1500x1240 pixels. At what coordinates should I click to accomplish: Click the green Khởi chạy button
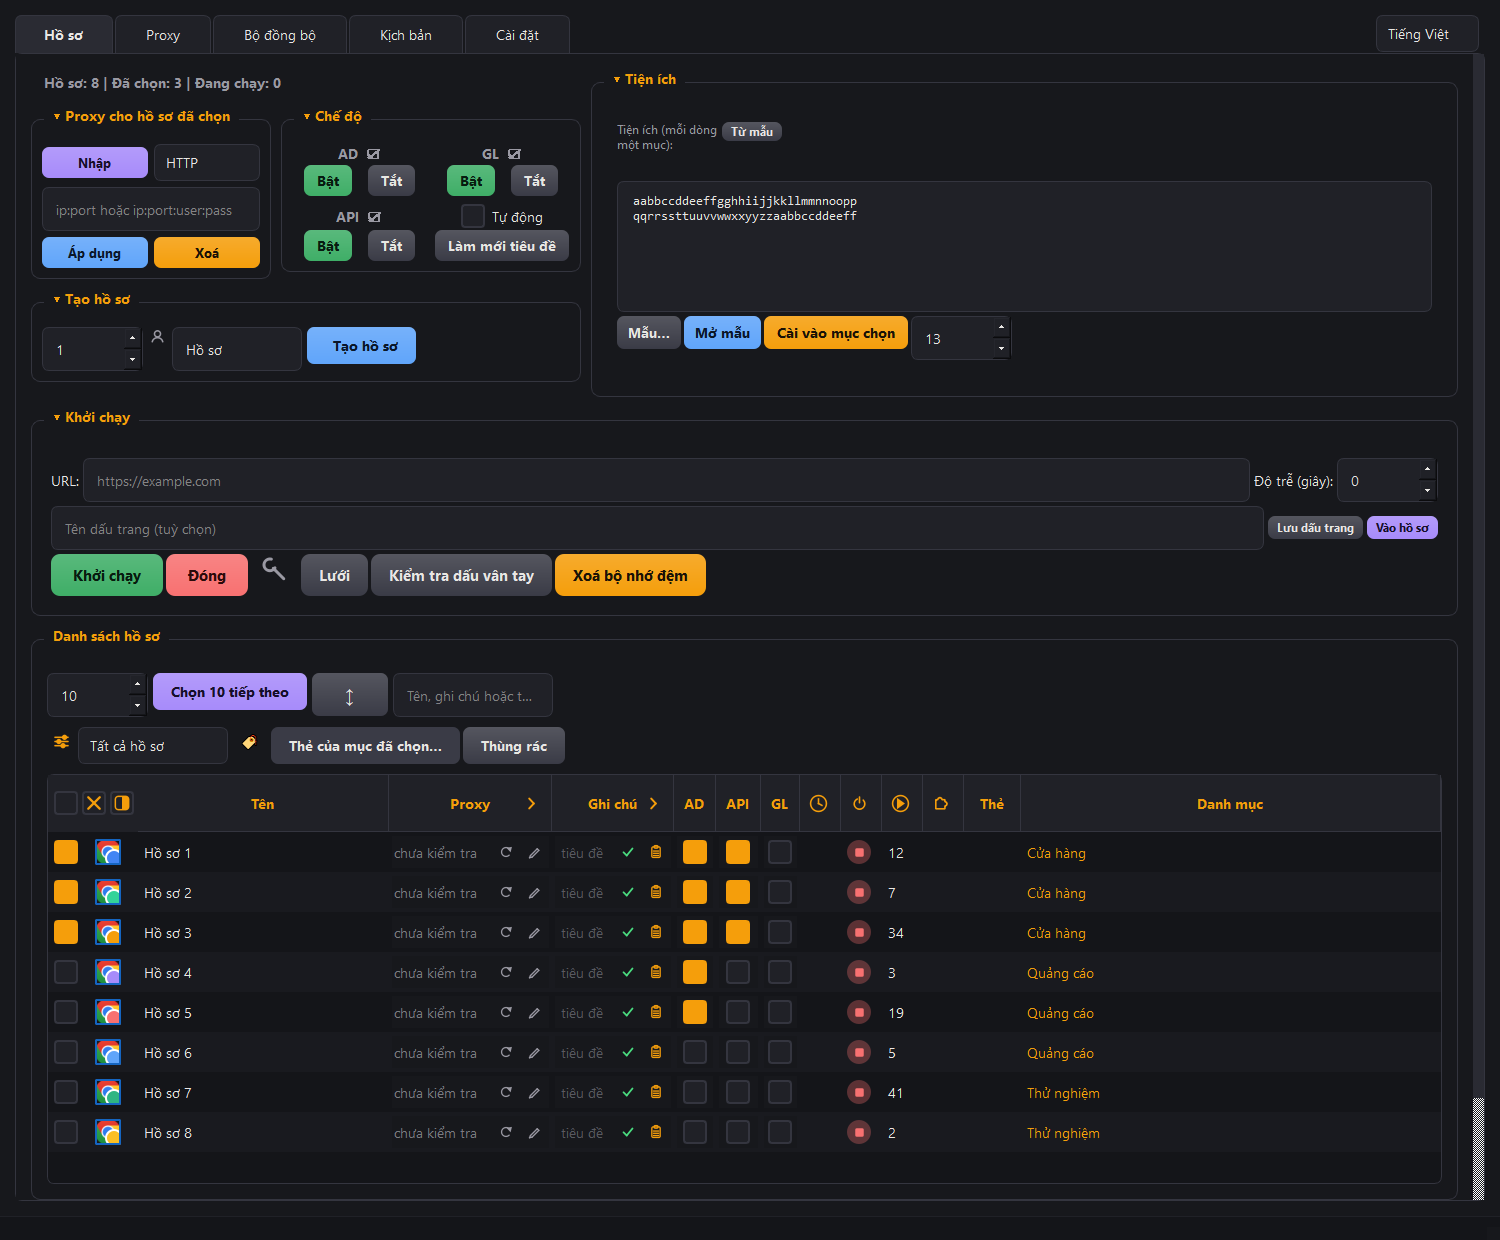[x=107, y=575]
